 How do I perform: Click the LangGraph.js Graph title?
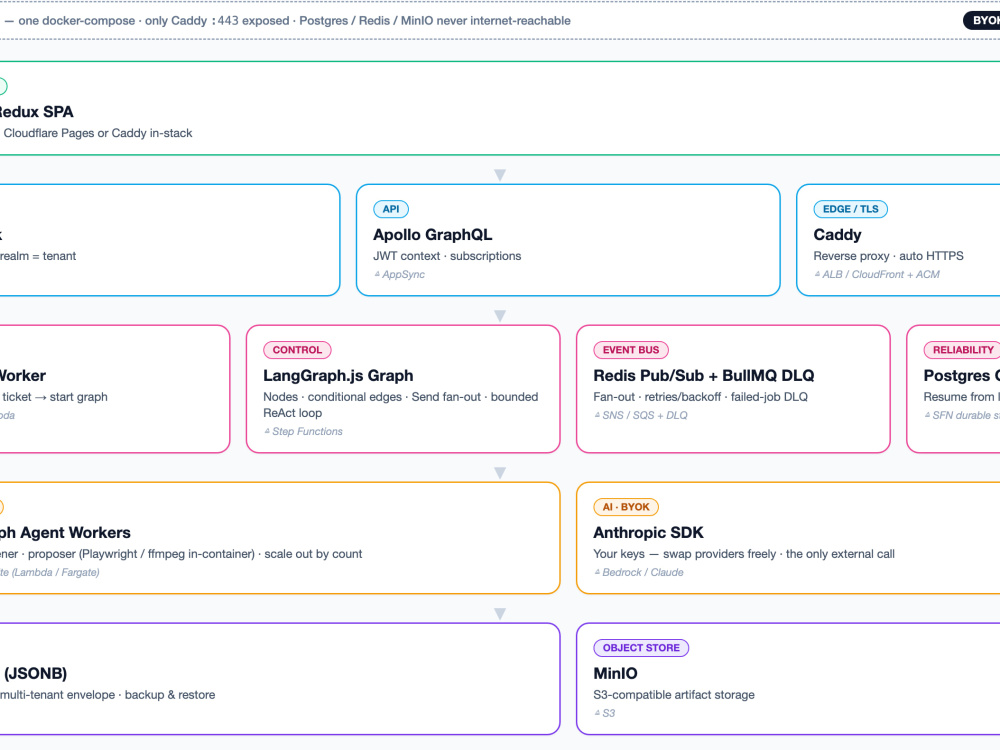pyautogui.click(x=338, y=376)
